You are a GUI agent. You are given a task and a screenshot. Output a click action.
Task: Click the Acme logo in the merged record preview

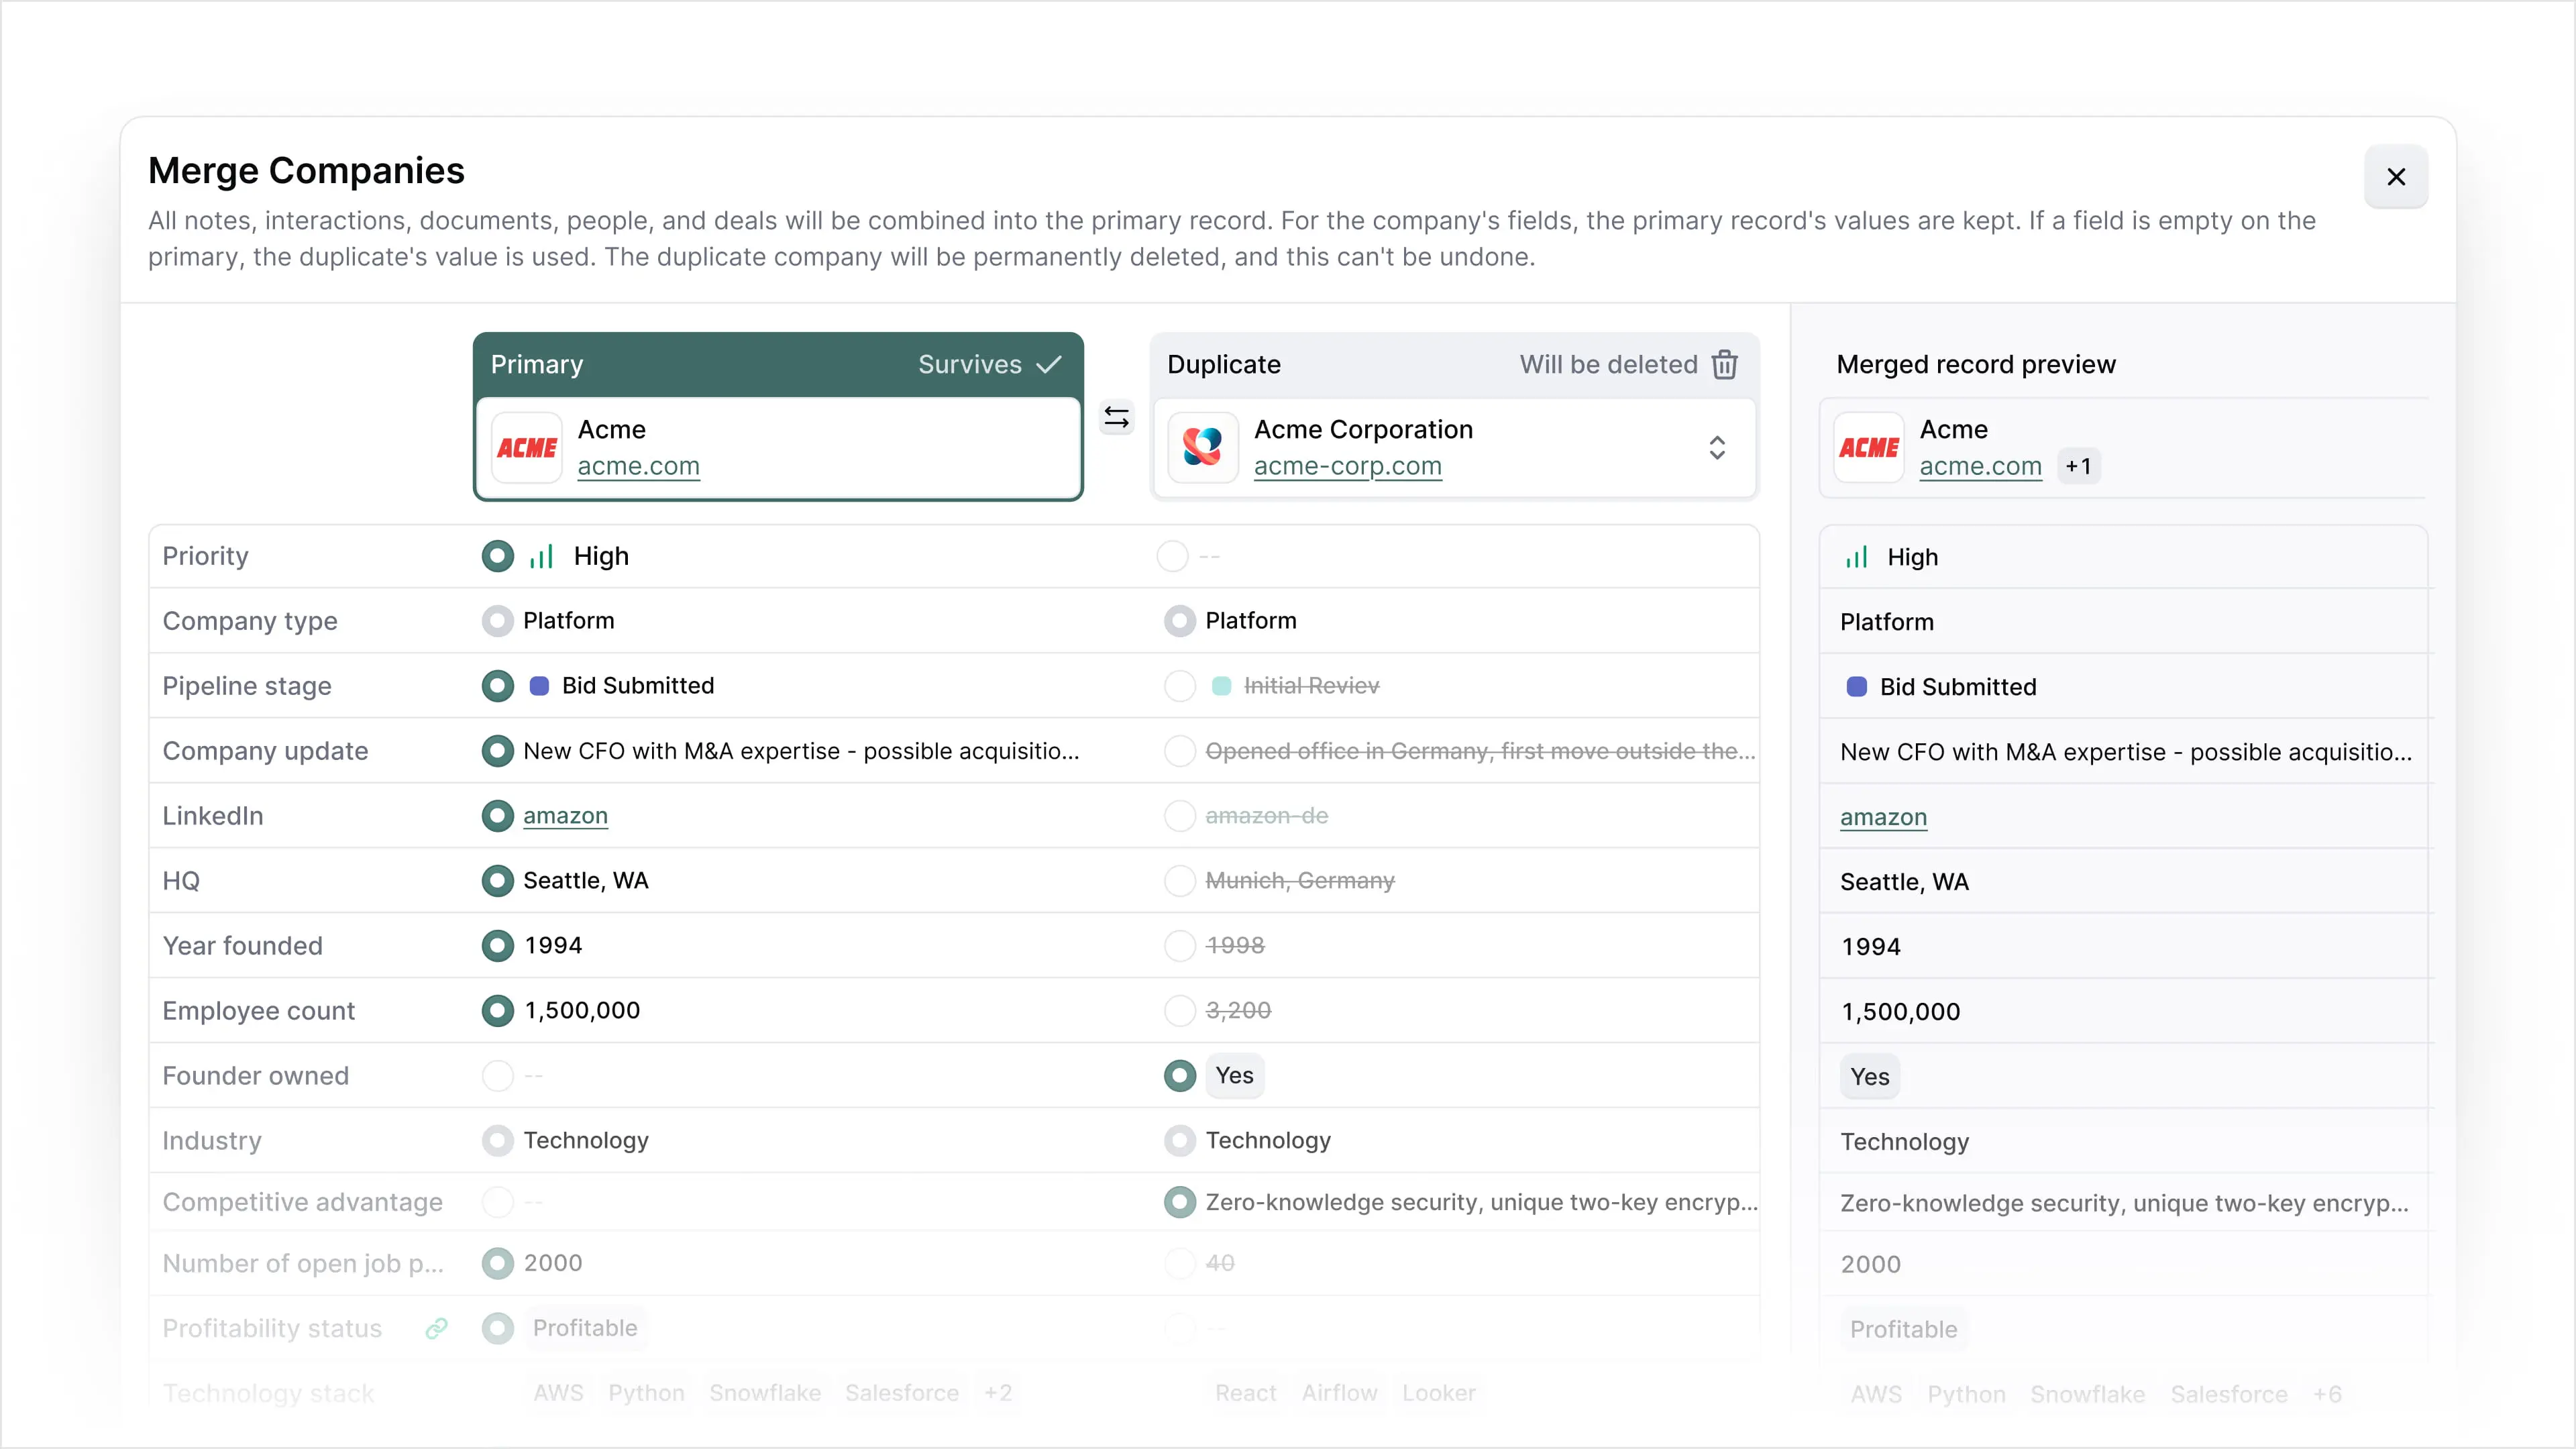(1869, 448)
